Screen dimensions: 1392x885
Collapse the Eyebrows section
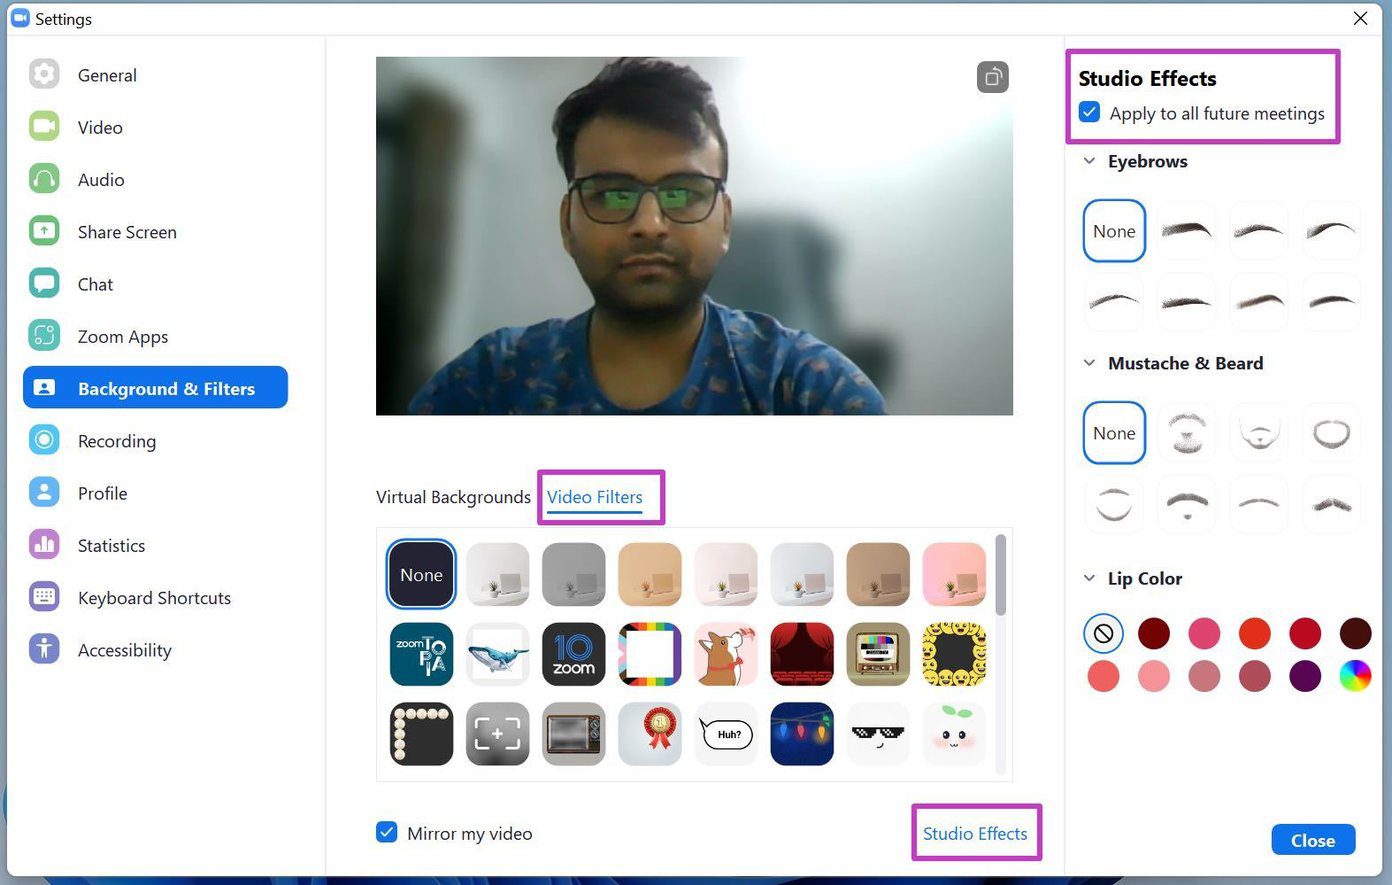tap(1089, 161)
